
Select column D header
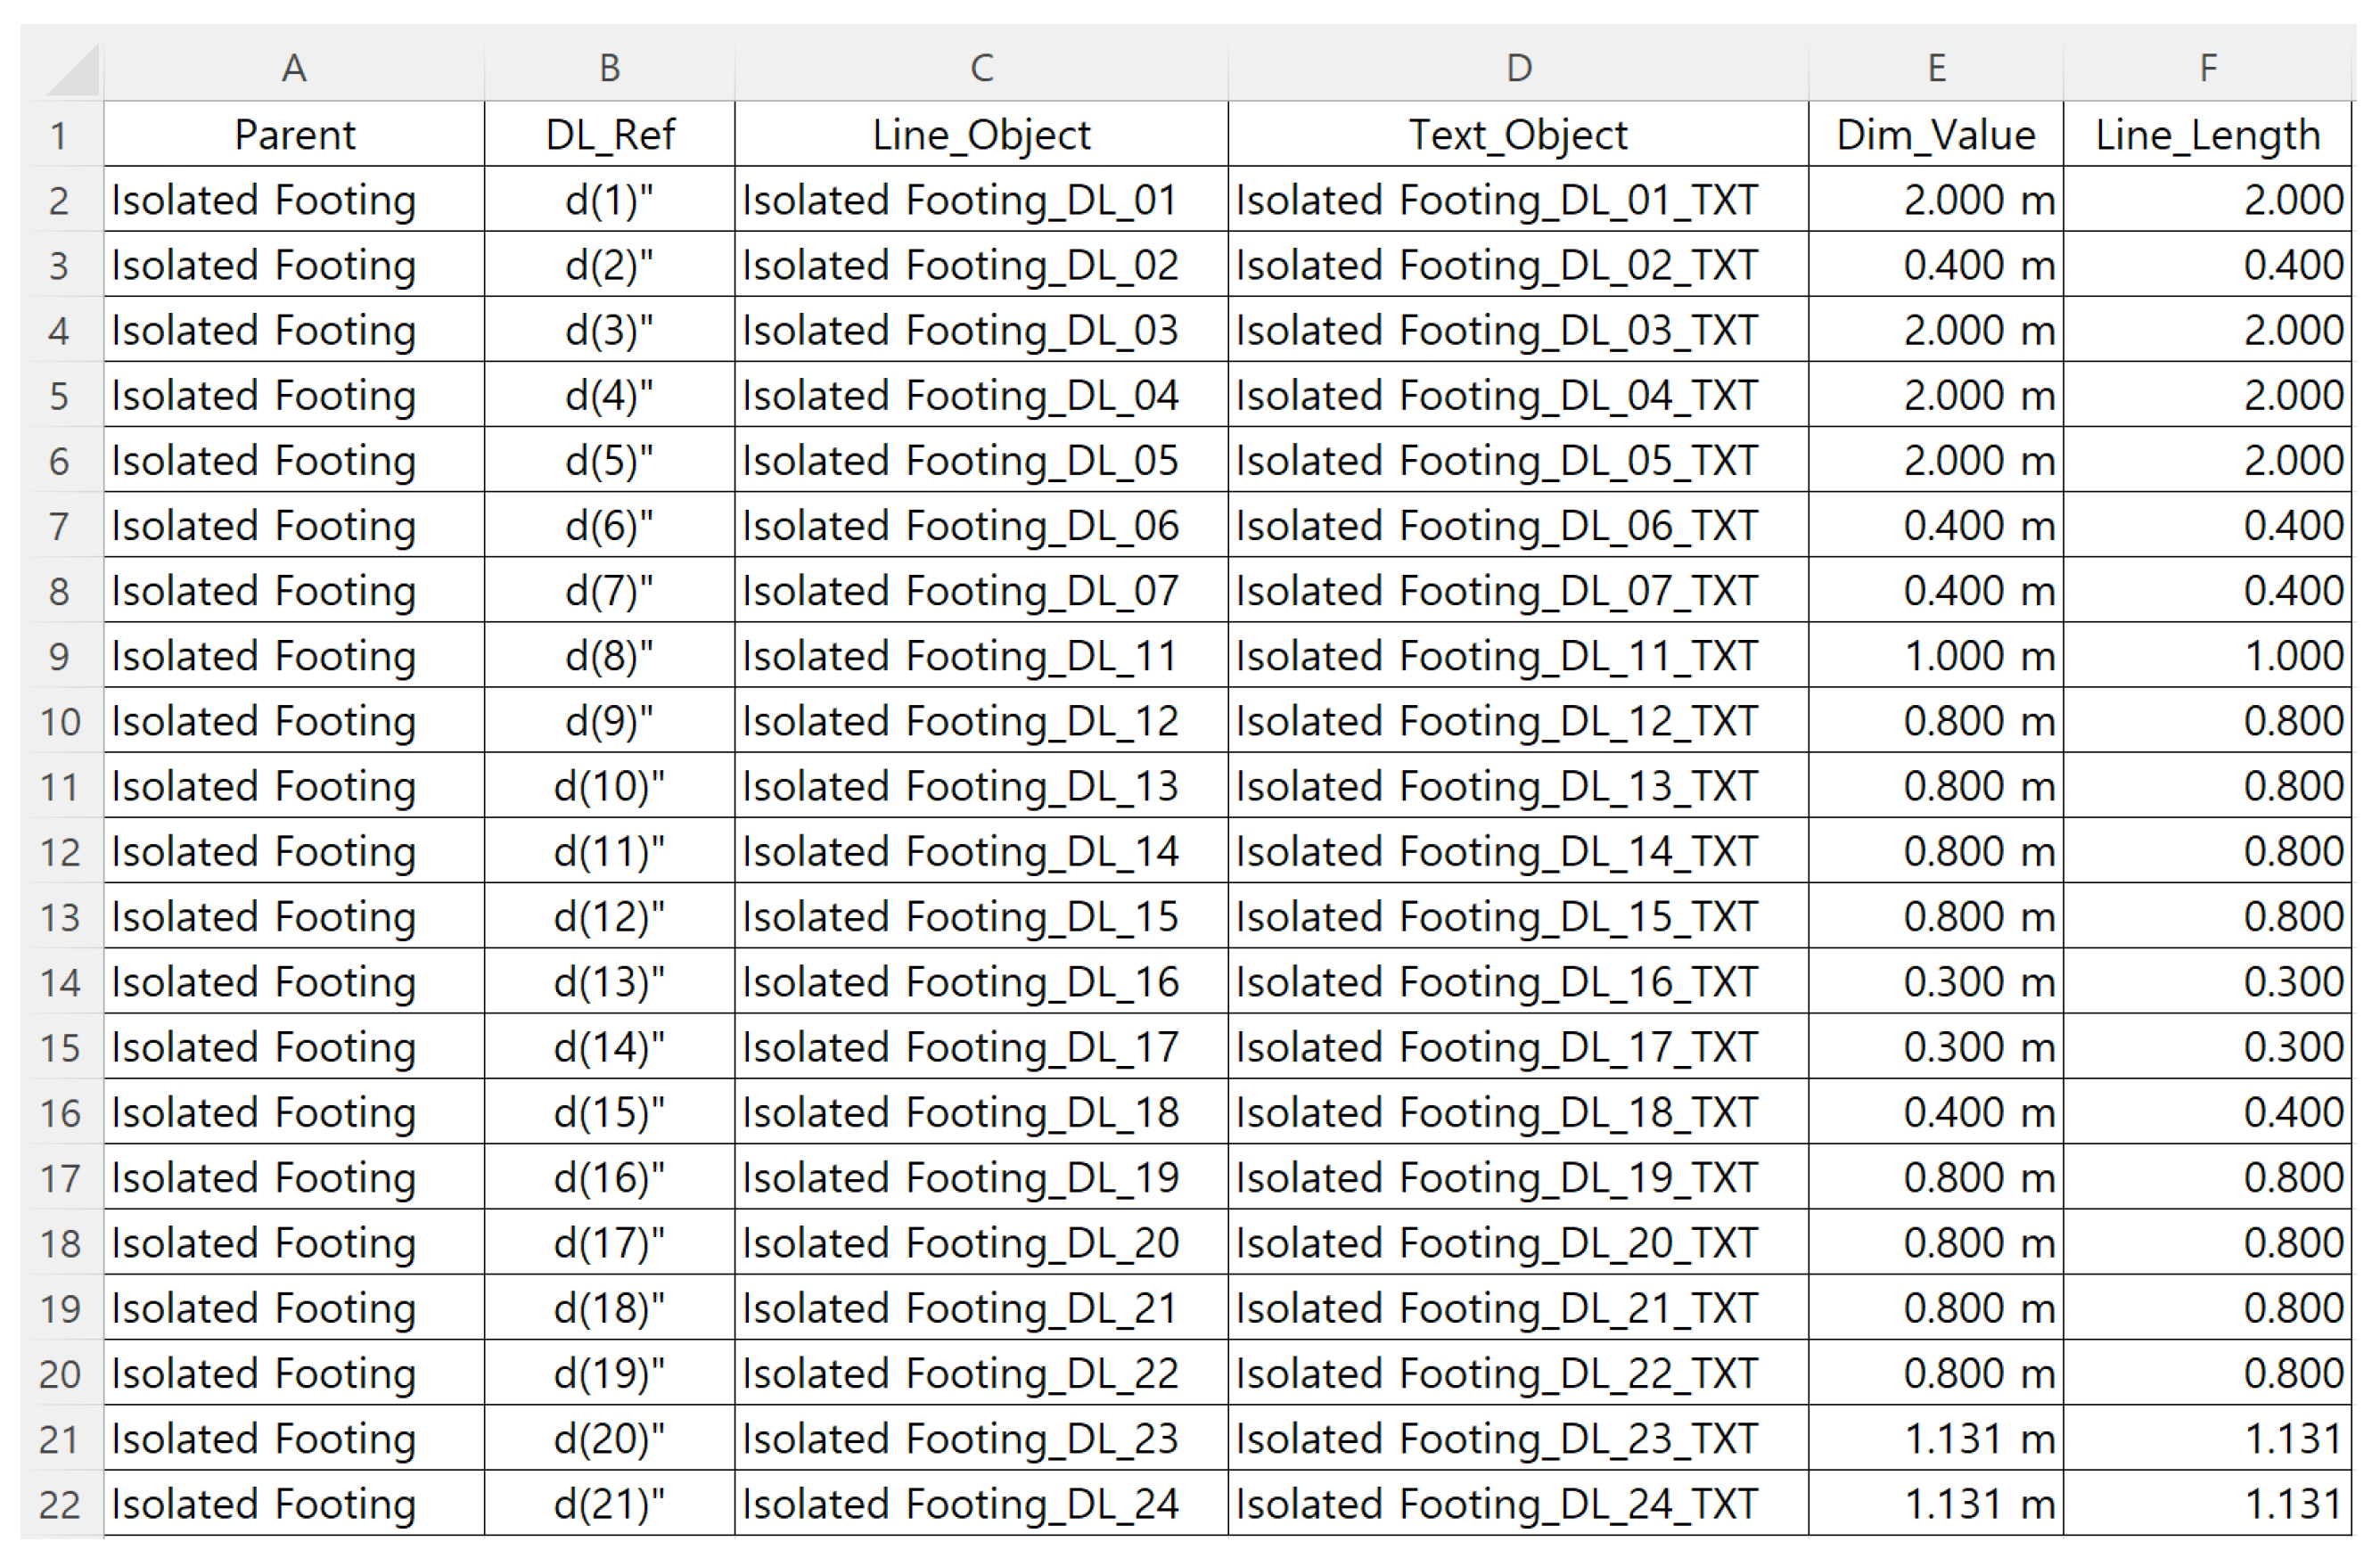pyautogui.click(x=1518, y=68)
